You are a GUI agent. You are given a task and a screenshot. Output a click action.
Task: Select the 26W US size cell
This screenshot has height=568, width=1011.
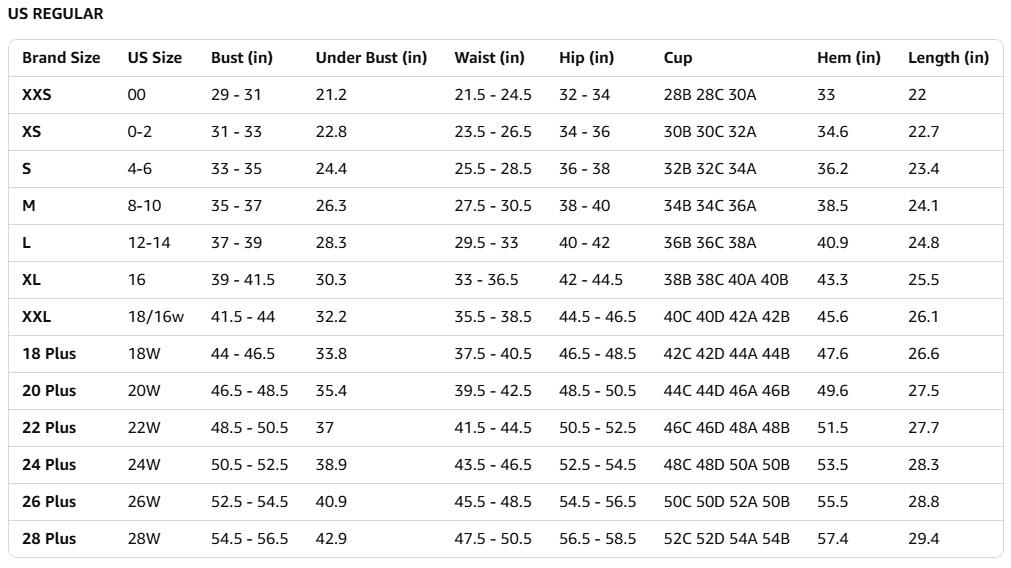(x=144, y=502)
